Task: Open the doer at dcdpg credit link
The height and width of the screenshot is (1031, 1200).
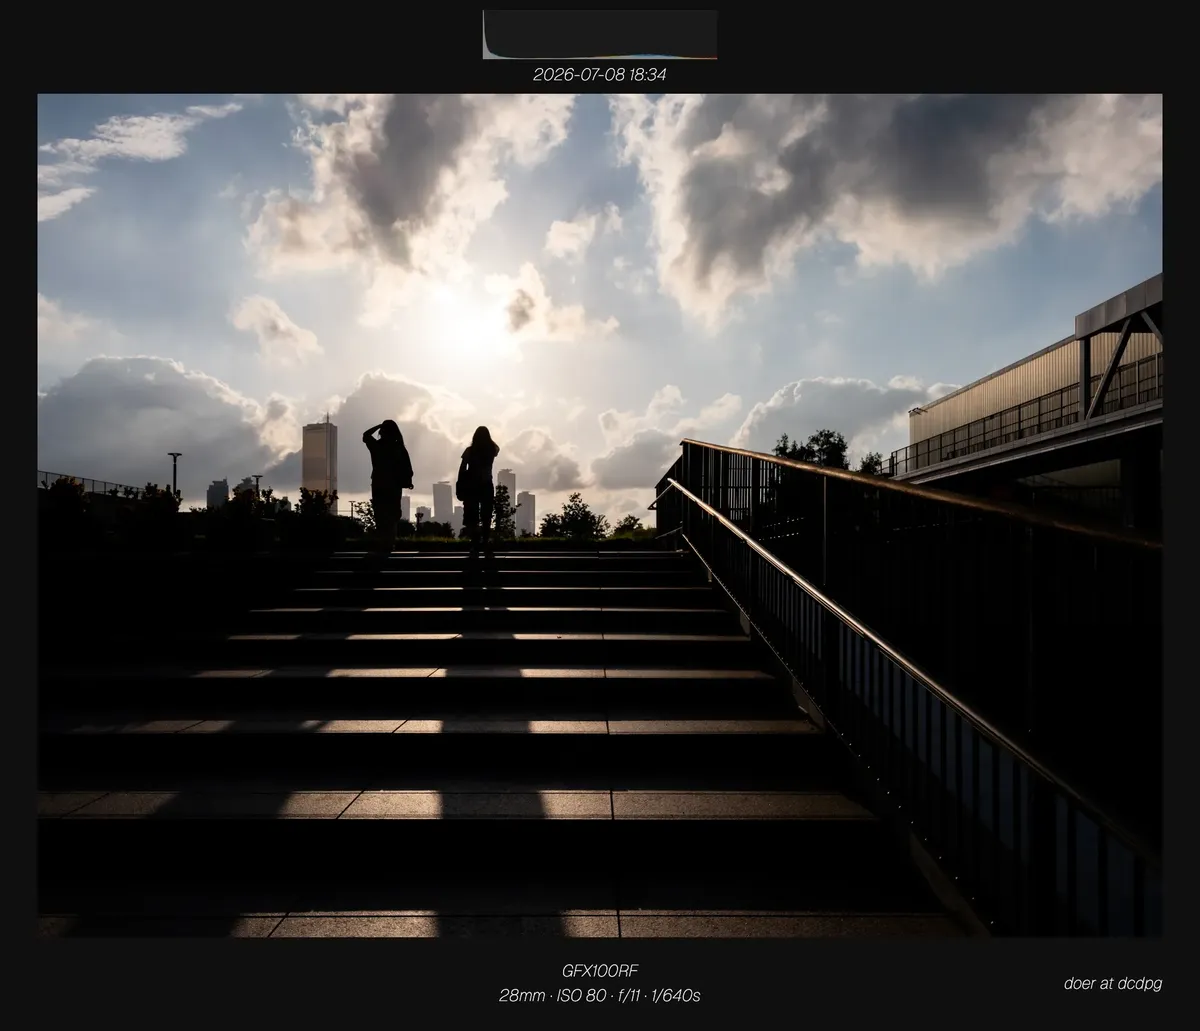Action: click(x=1113, y=984)
